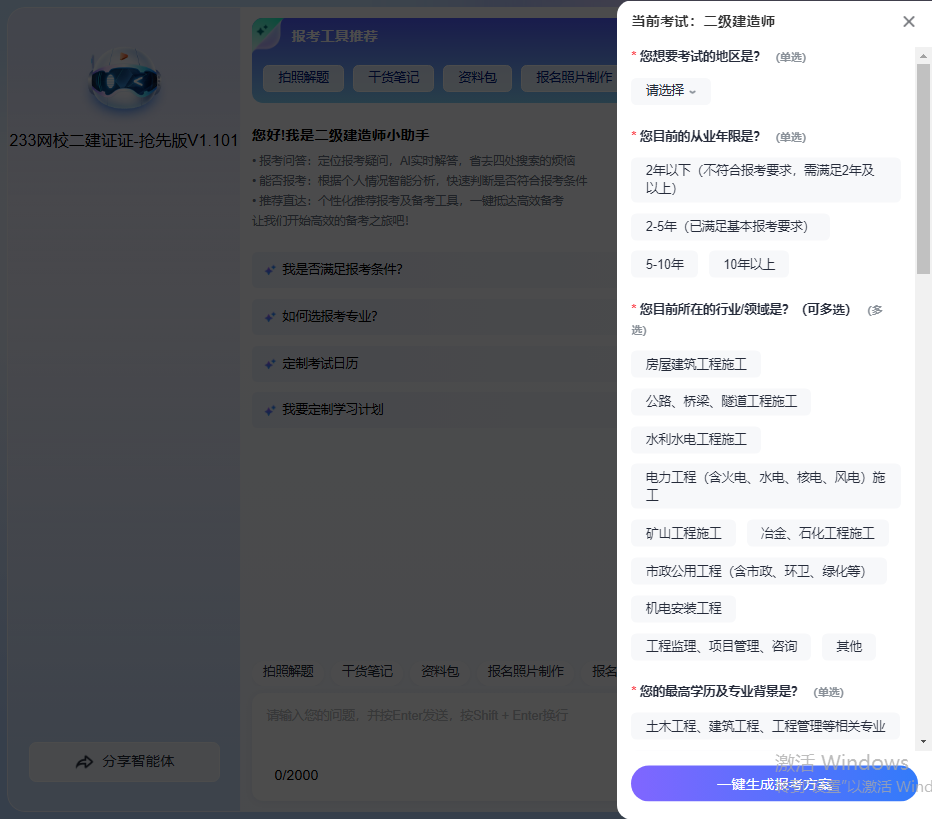
Task: Close the 当前考试 panel with X icon
Action: pos(908,21)
